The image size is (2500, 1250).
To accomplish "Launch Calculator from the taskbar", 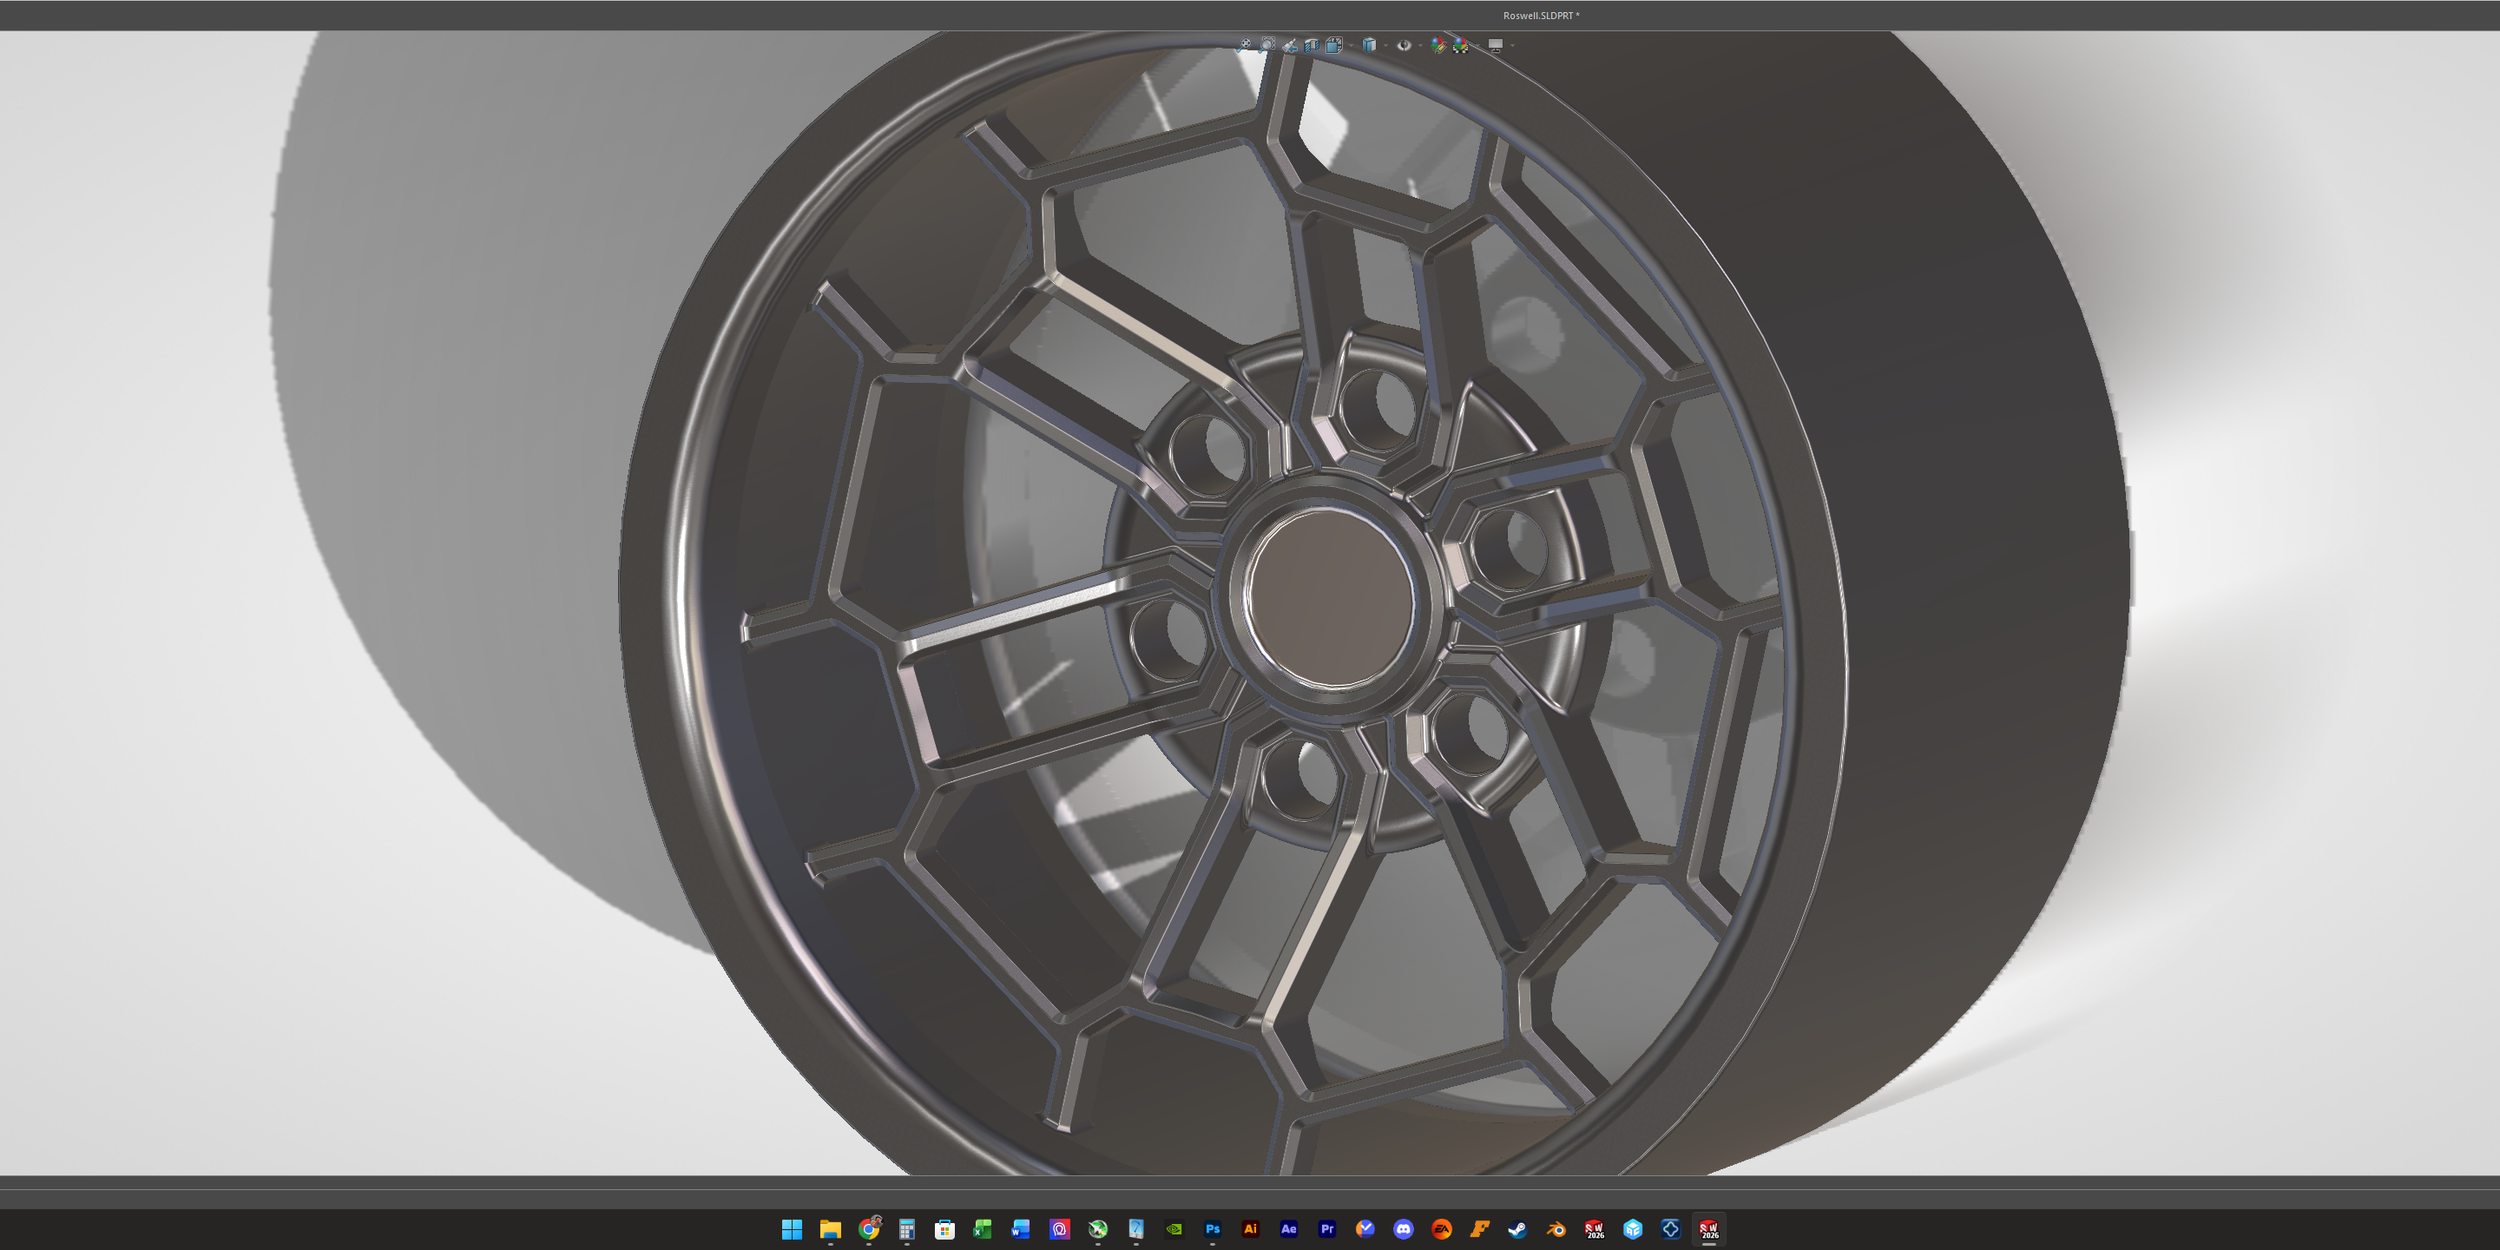I will click(x=906, y=1229).
